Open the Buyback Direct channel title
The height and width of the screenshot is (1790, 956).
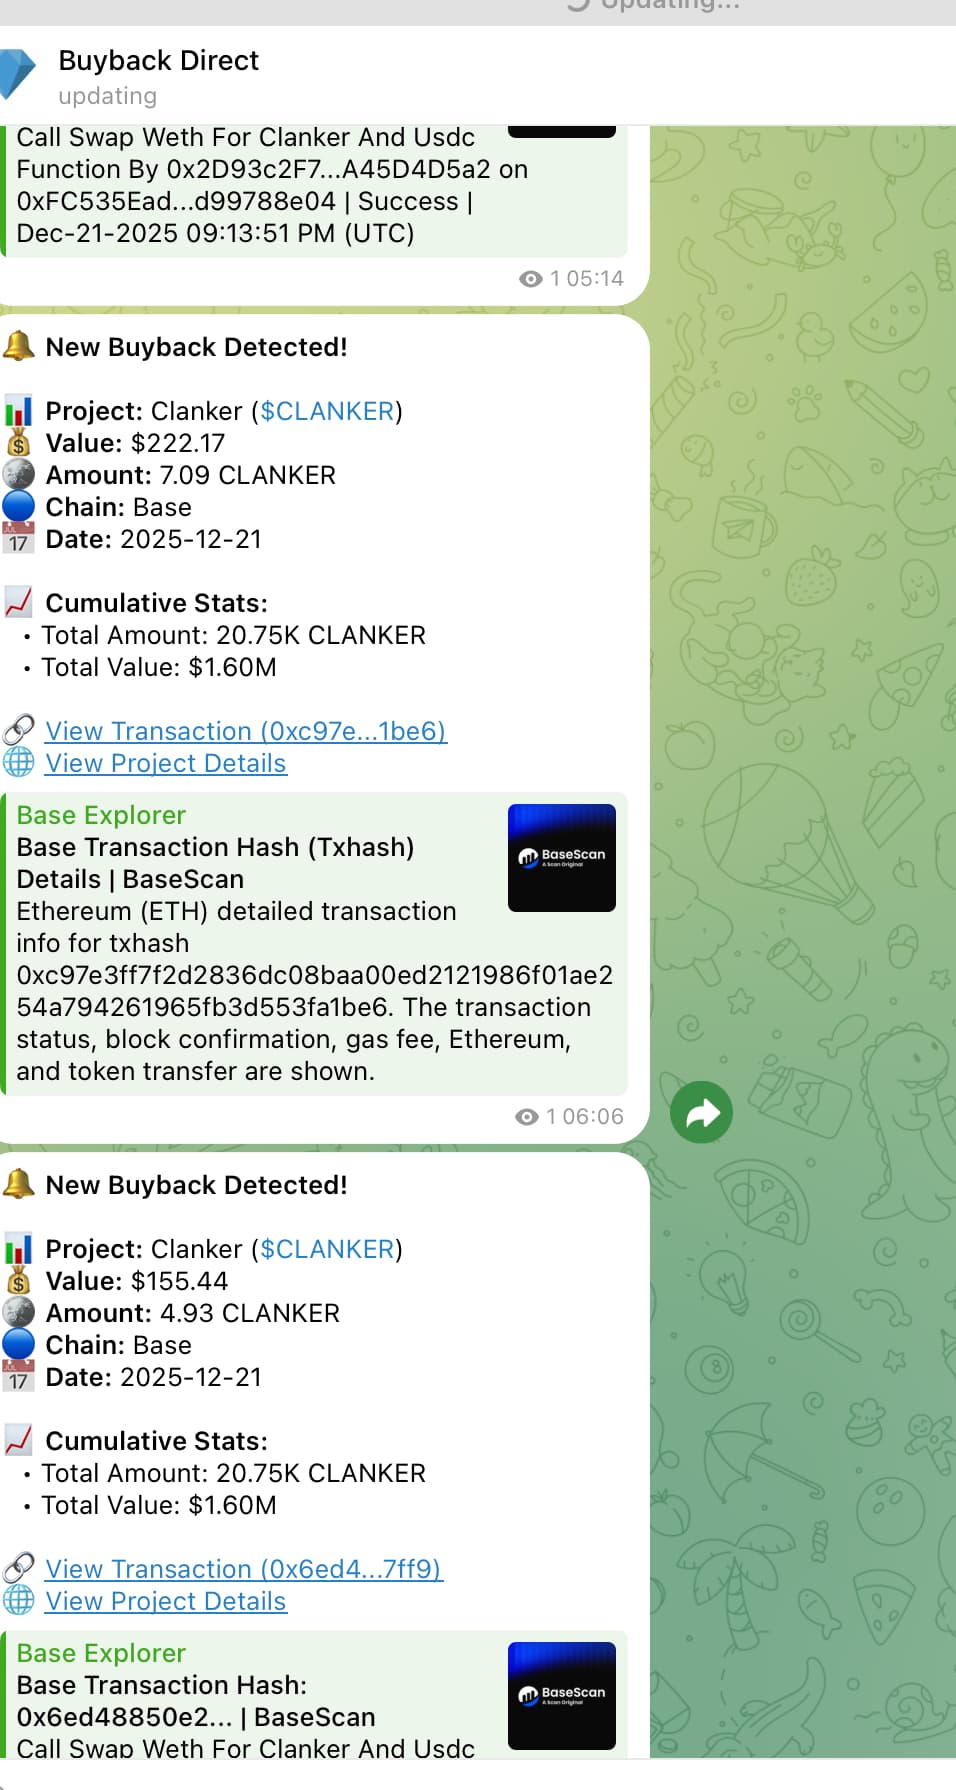(158, 61)
